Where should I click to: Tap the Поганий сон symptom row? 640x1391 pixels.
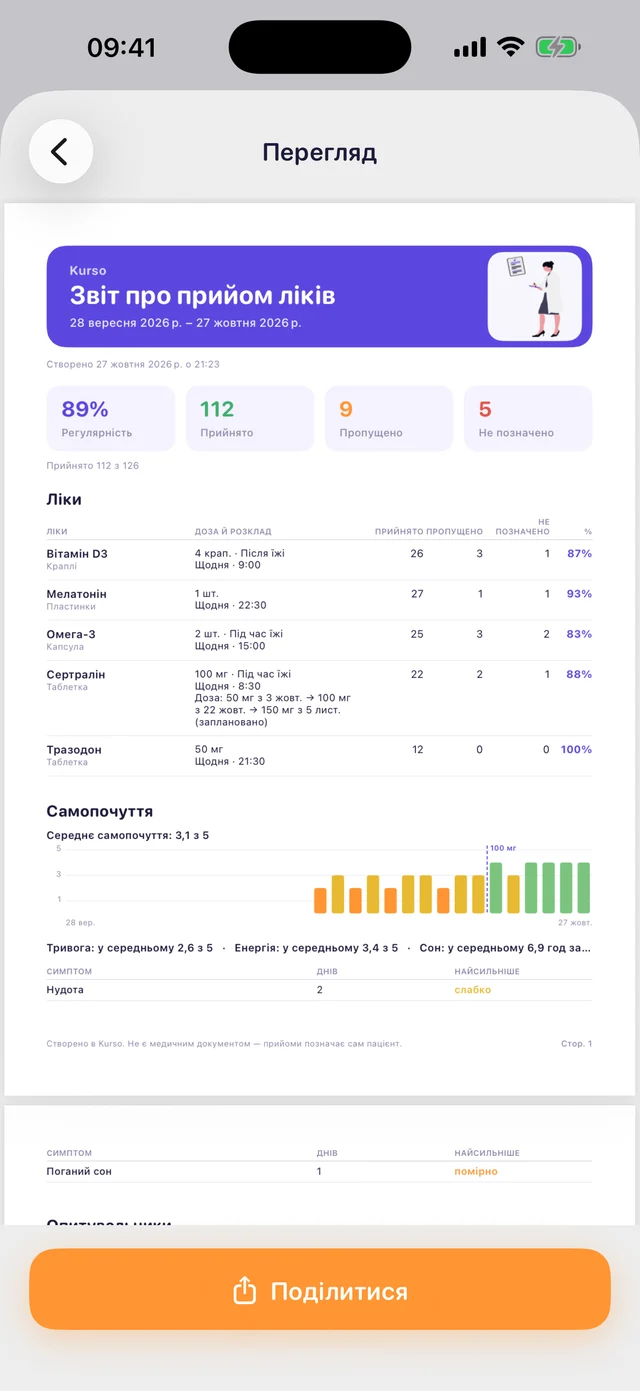point(319,1171)
